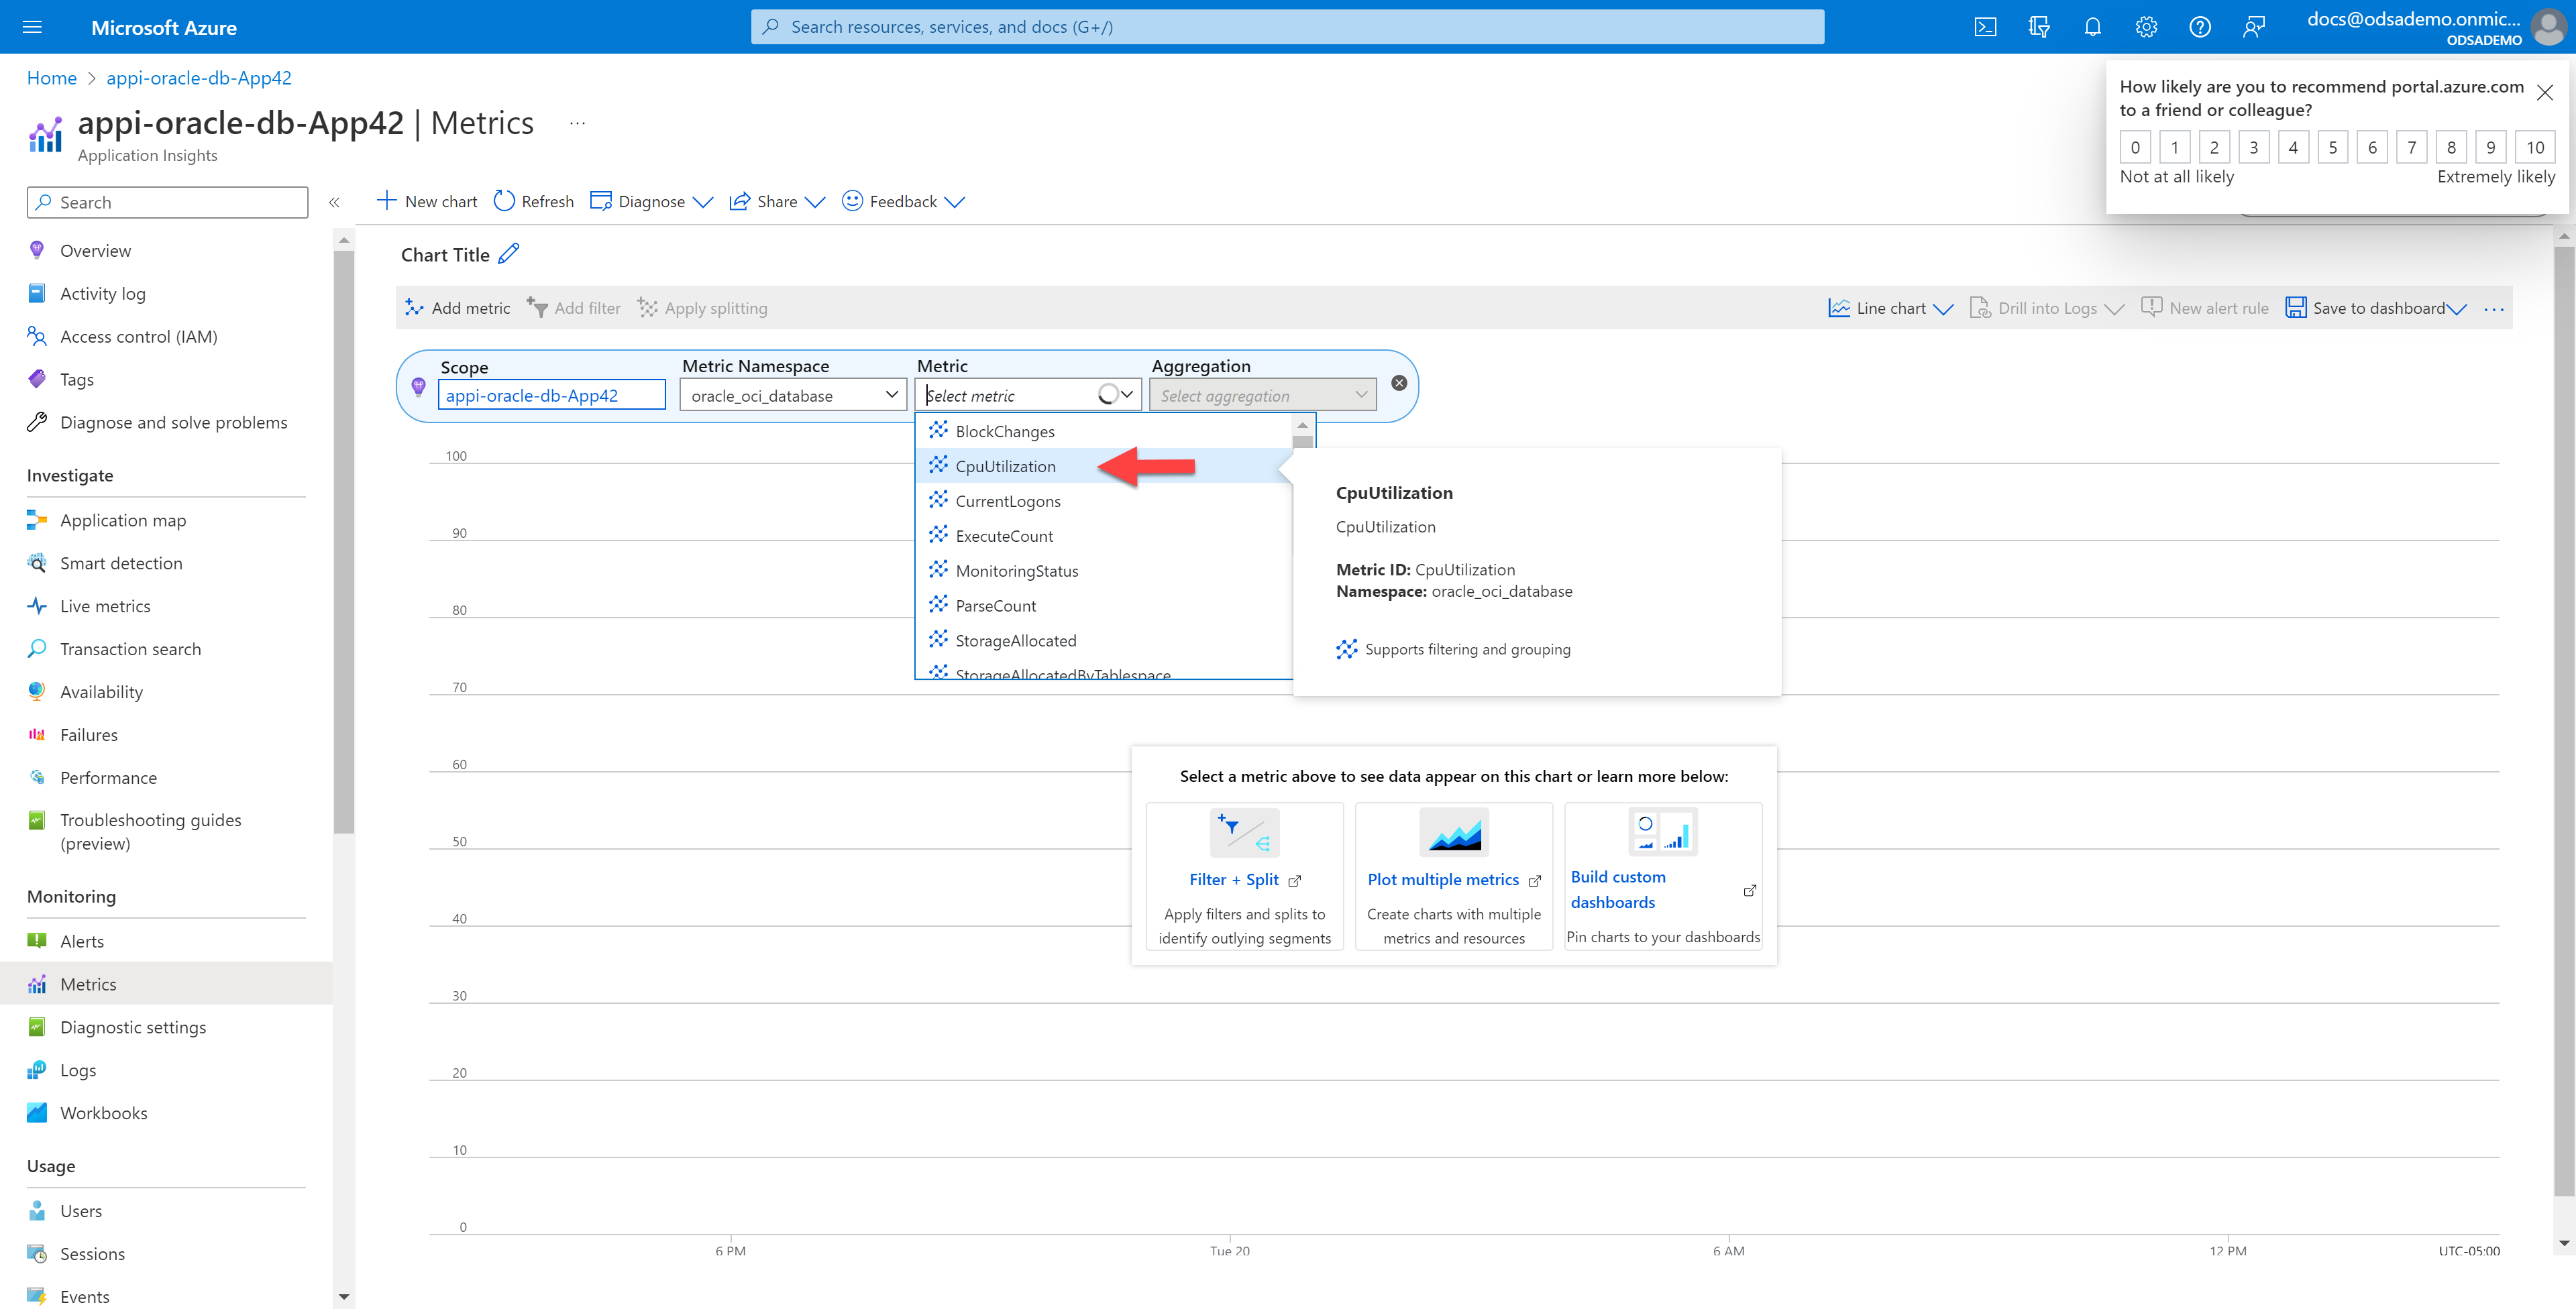
Task: Click Apply splitting
Action: [x=703, y=308]
